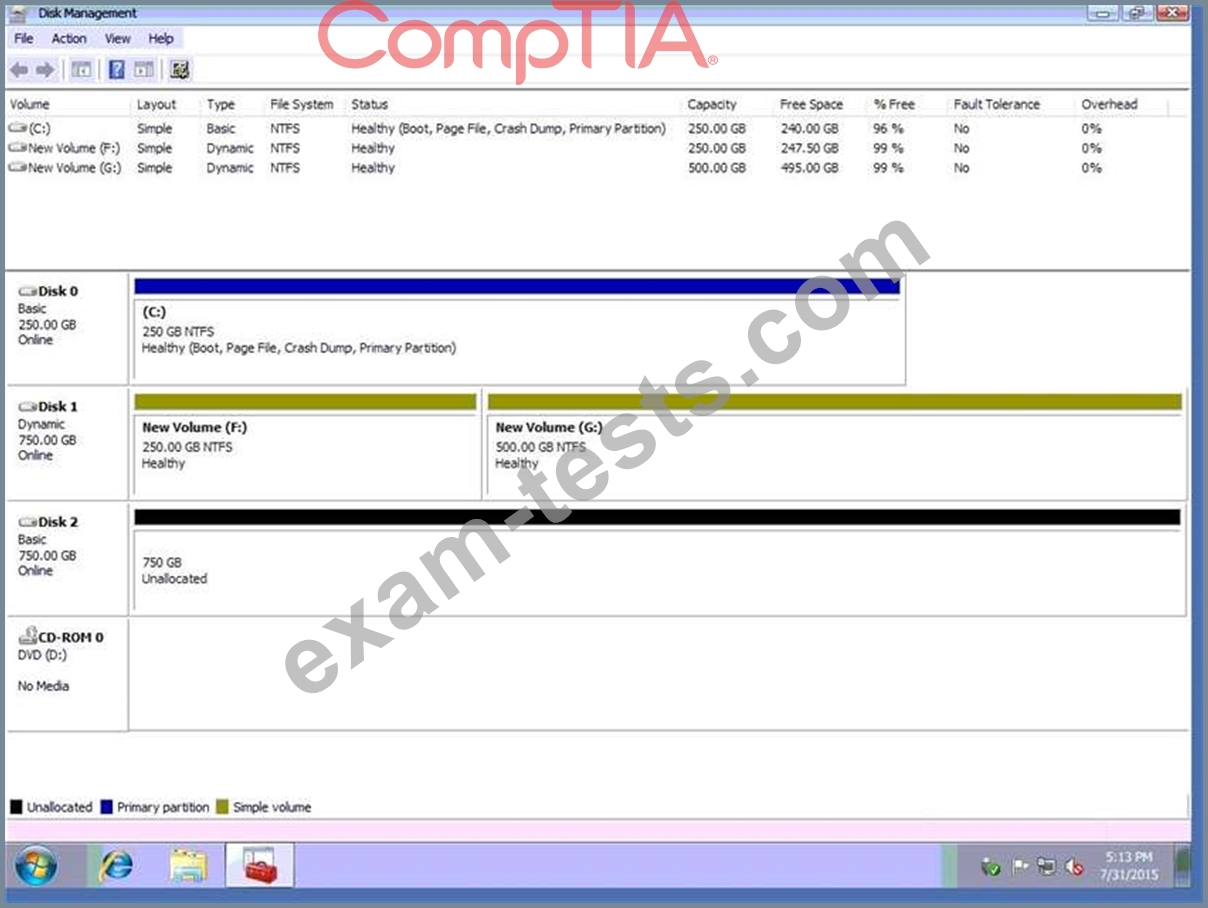Image resolution: width=1208 pixels, height=908 pixels.
Task: Click the Back arrow toolbar icon
Action: (18, 70)
